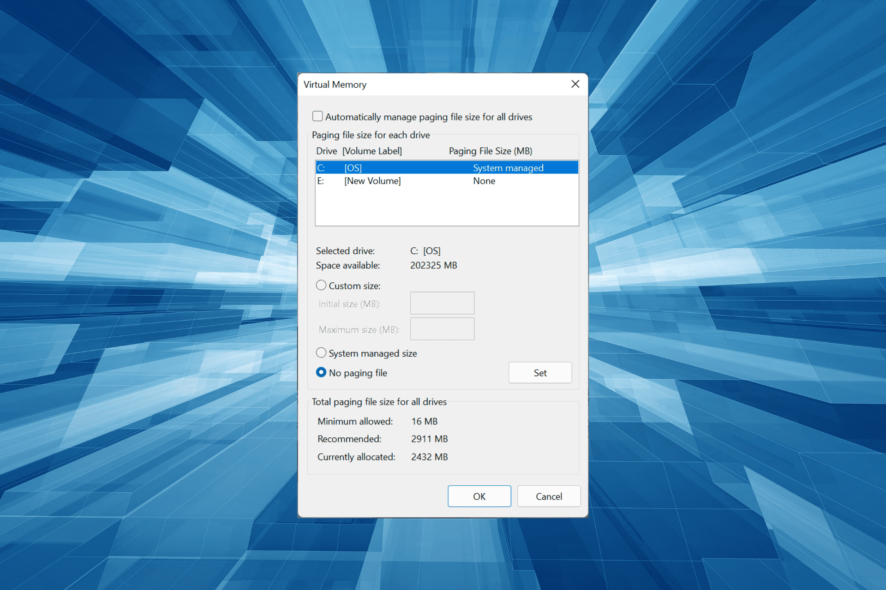Click the Maximum size input field
The width and height of the screenshot is (886, 590).
[442, 328]
